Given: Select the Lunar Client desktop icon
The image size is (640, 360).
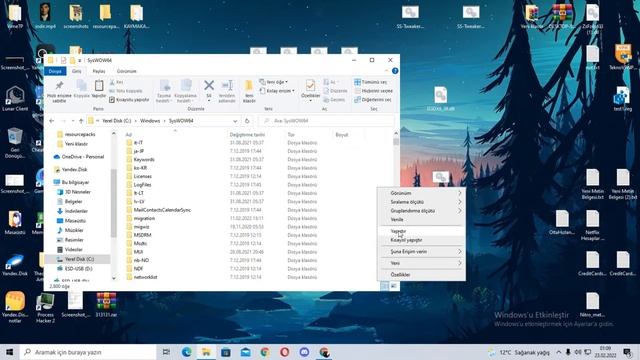Looking at the screenshot, I should (x=15, y=99).
